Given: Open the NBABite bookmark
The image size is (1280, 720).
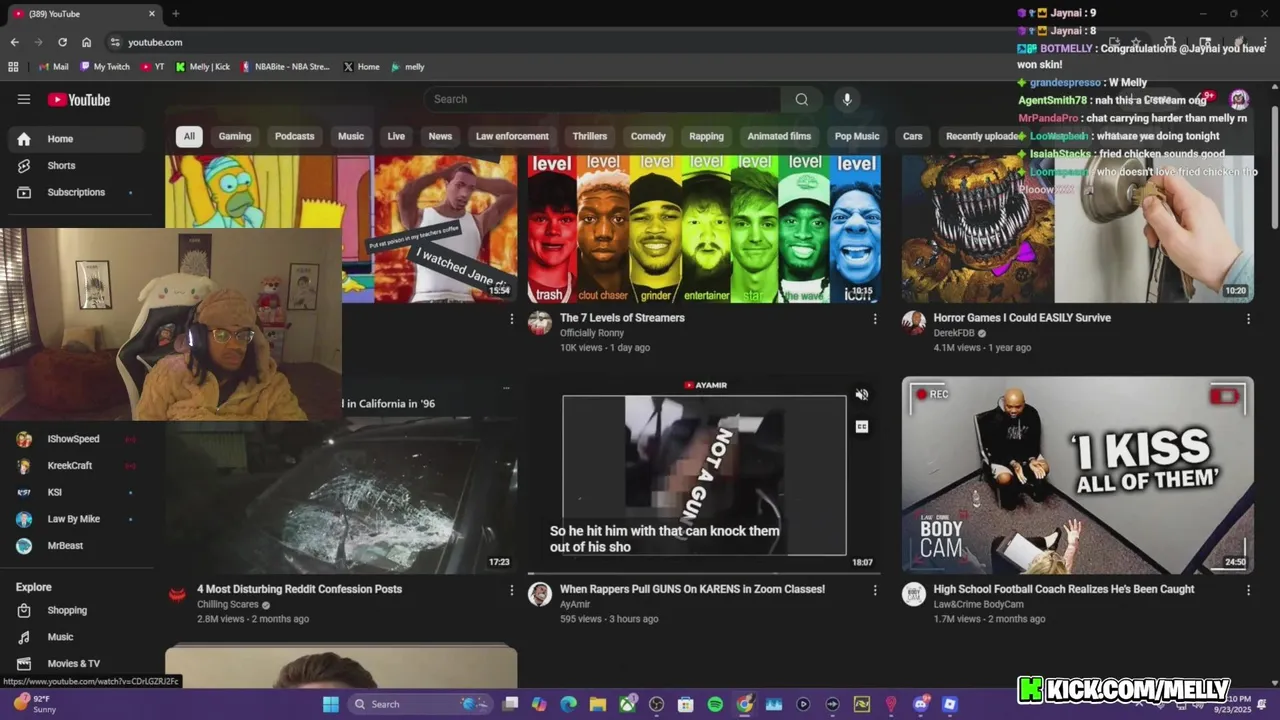Looking at the screenshot, I should click(x=285, y=67).
